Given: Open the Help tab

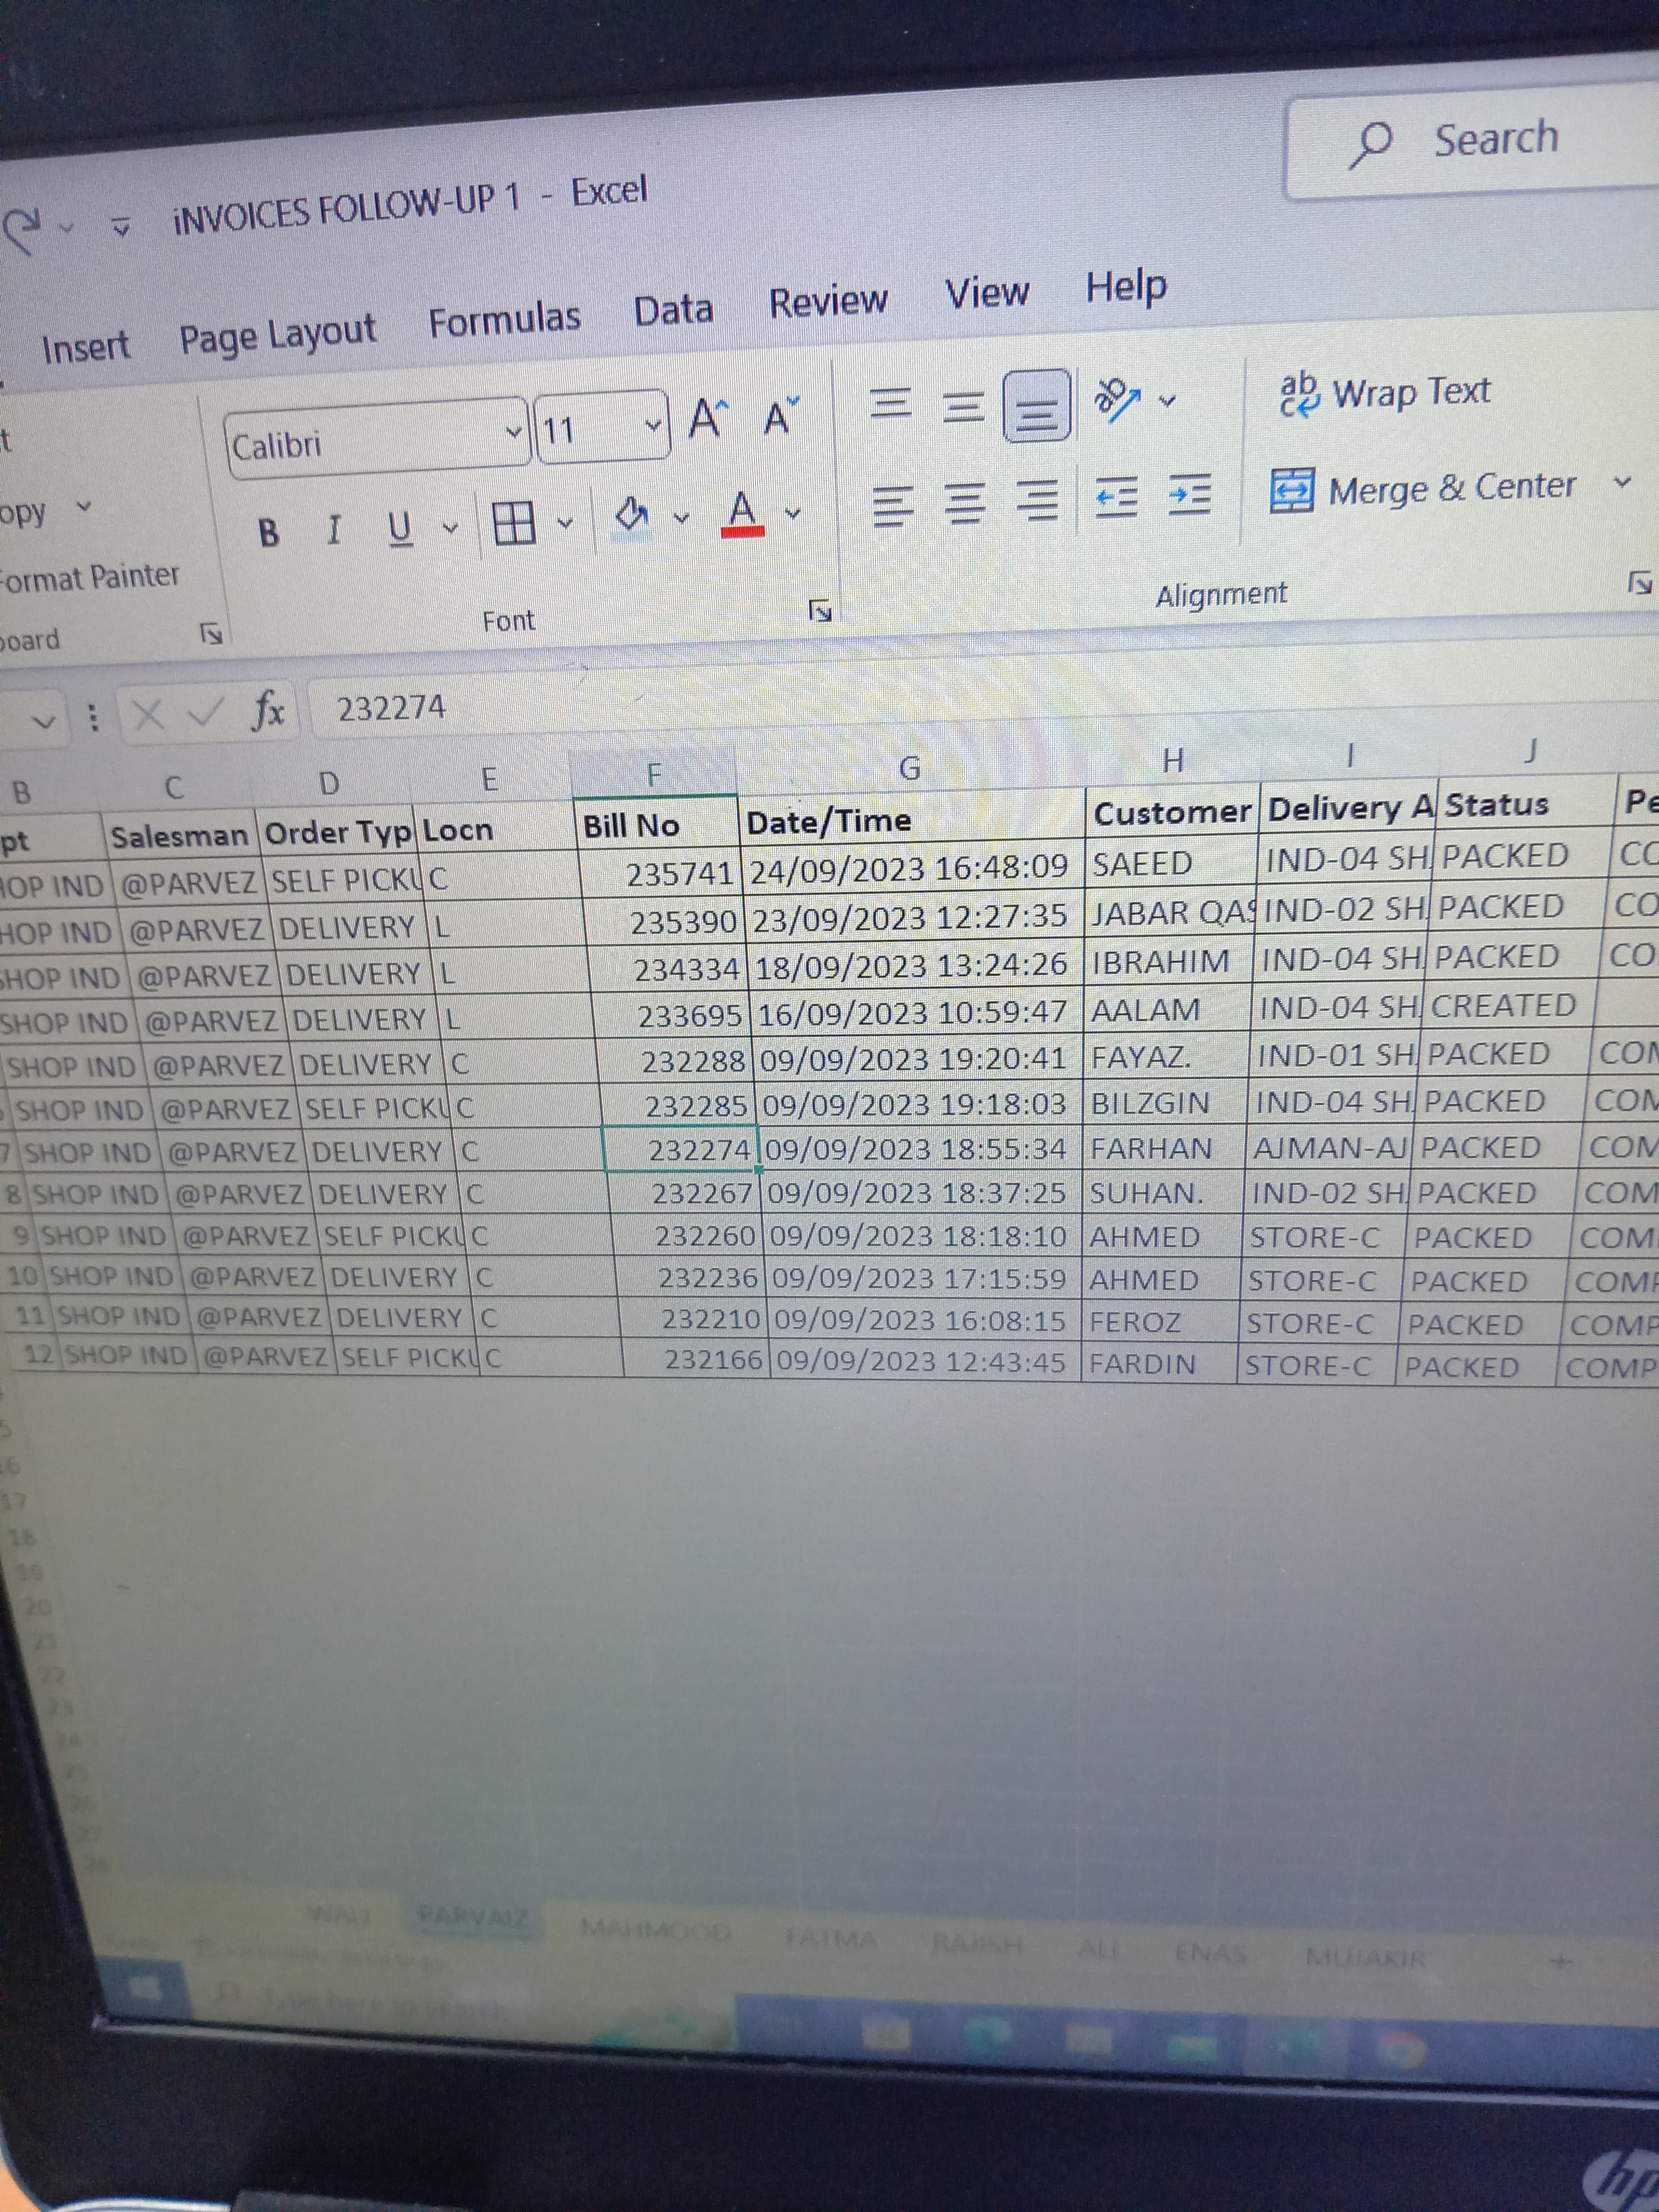Looking at the screenshot, I should point(1126,286).
